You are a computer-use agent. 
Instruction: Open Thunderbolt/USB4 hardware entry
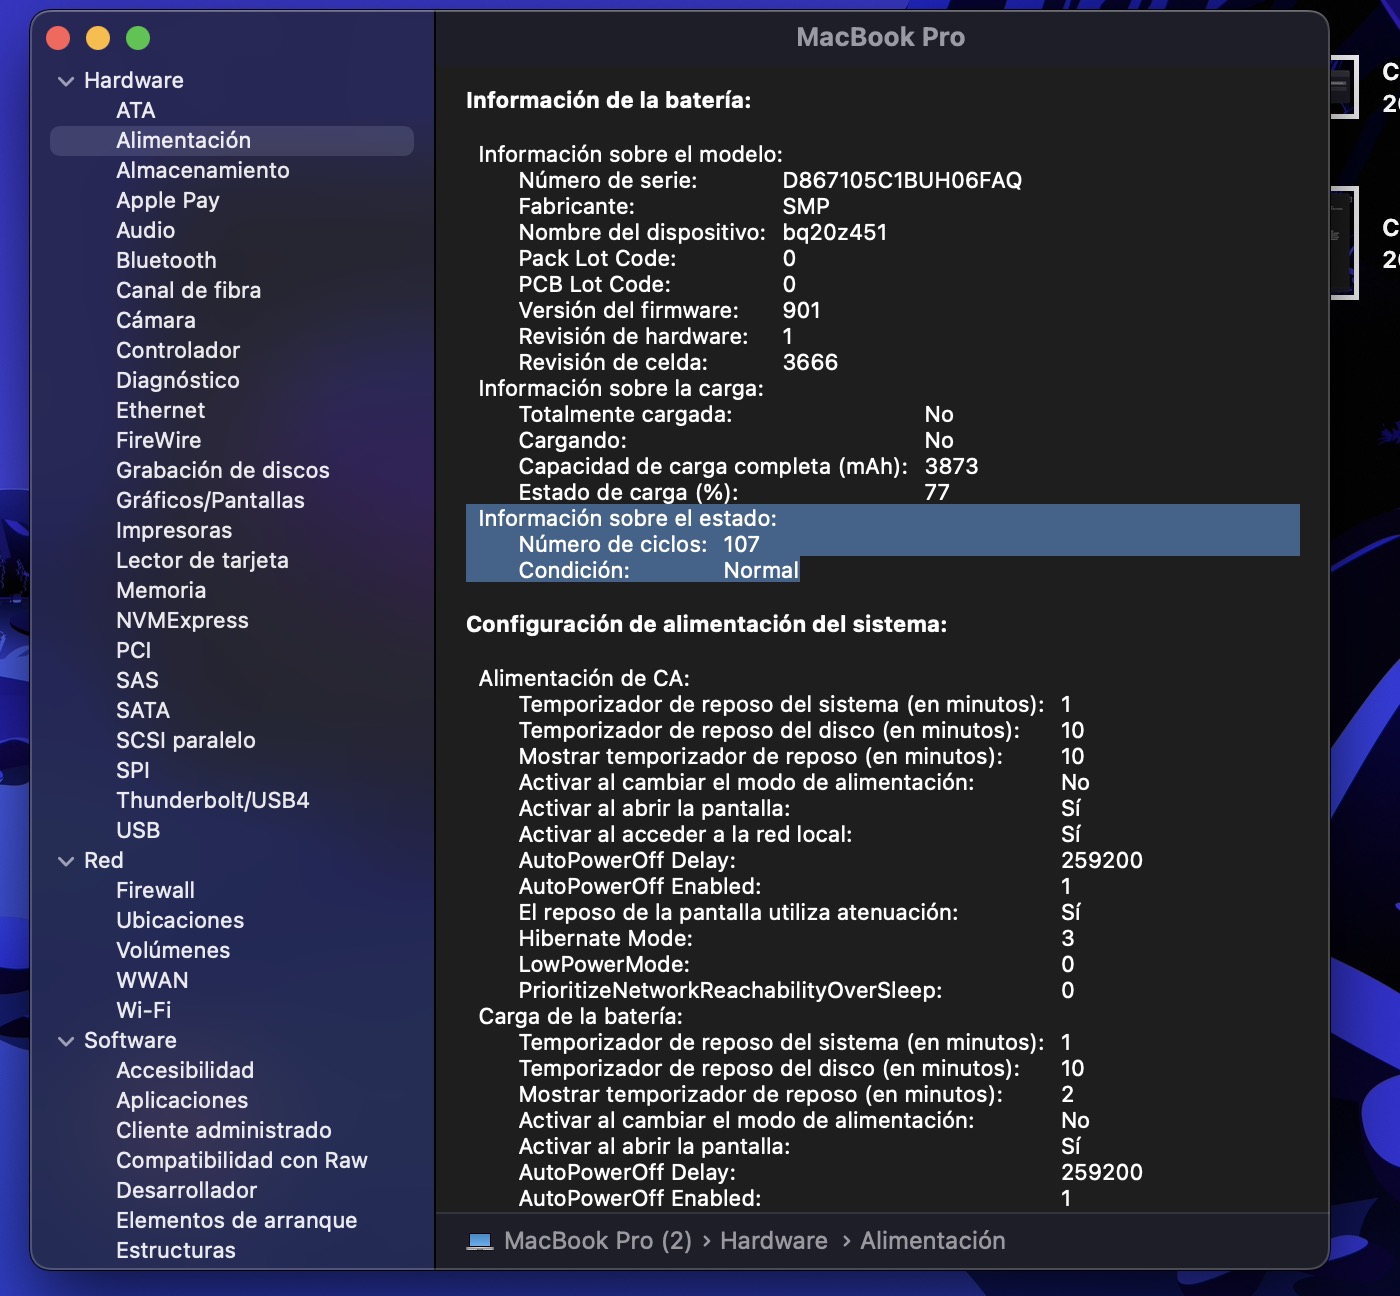212,800
